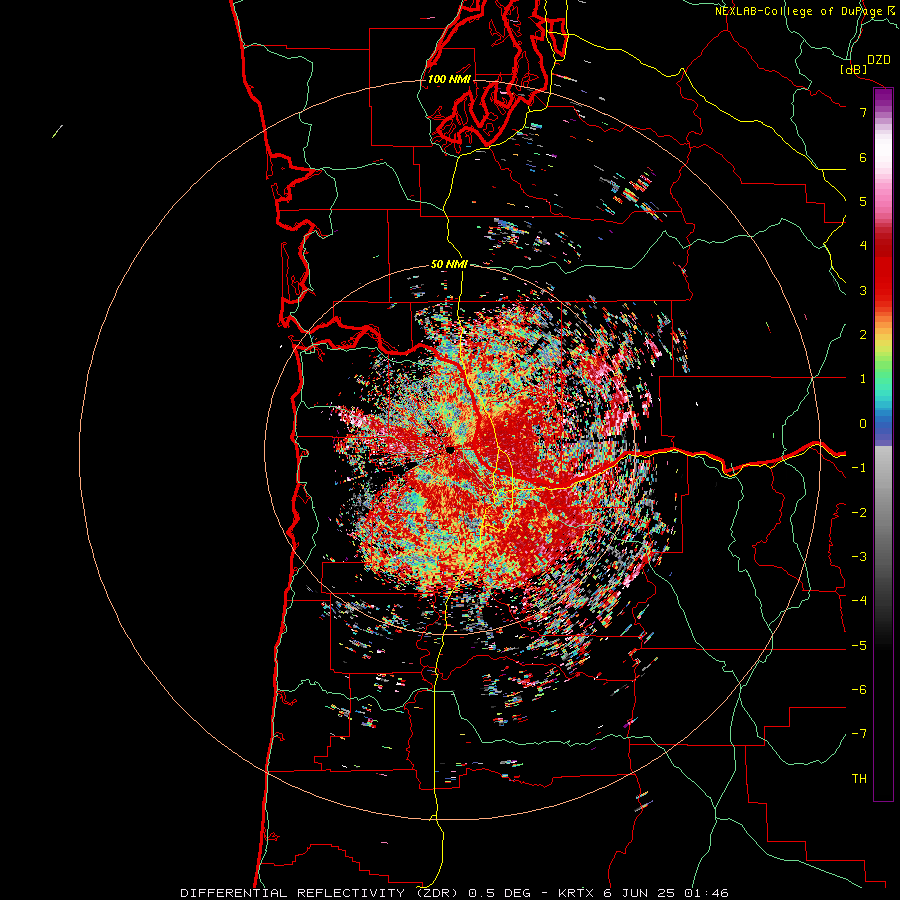Select the -1 dB scale label
The width and height of the screenshot is (900, 900).
pos(859,468)
